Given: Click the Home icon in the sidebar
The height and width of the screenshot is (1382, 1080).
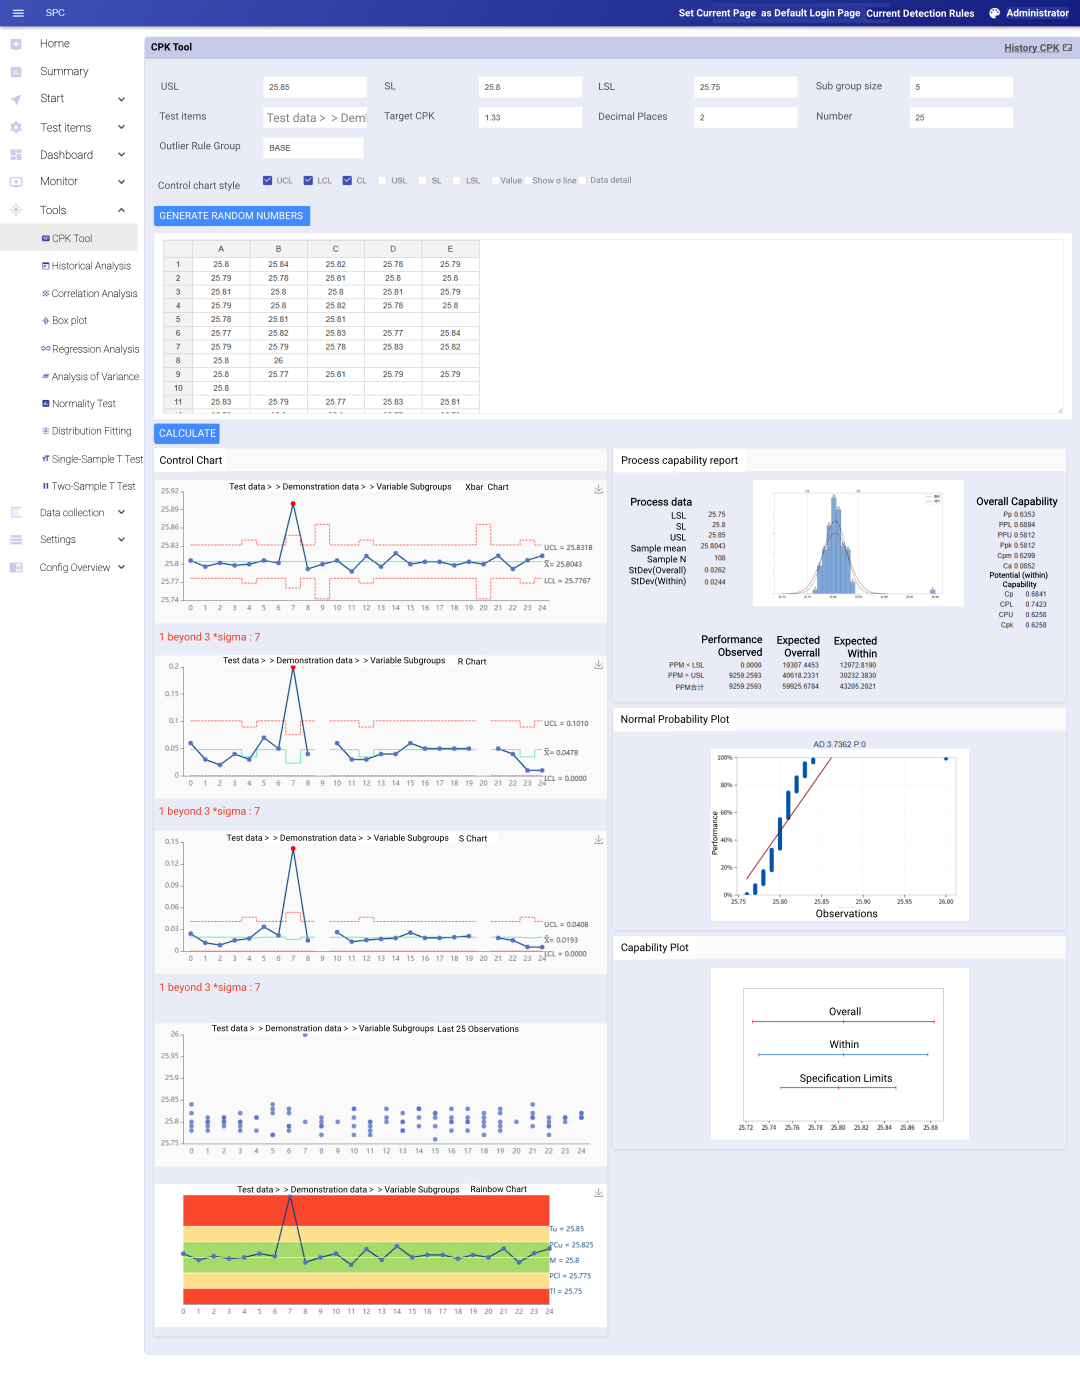Looking at the screenshot, I should point(16,44).
